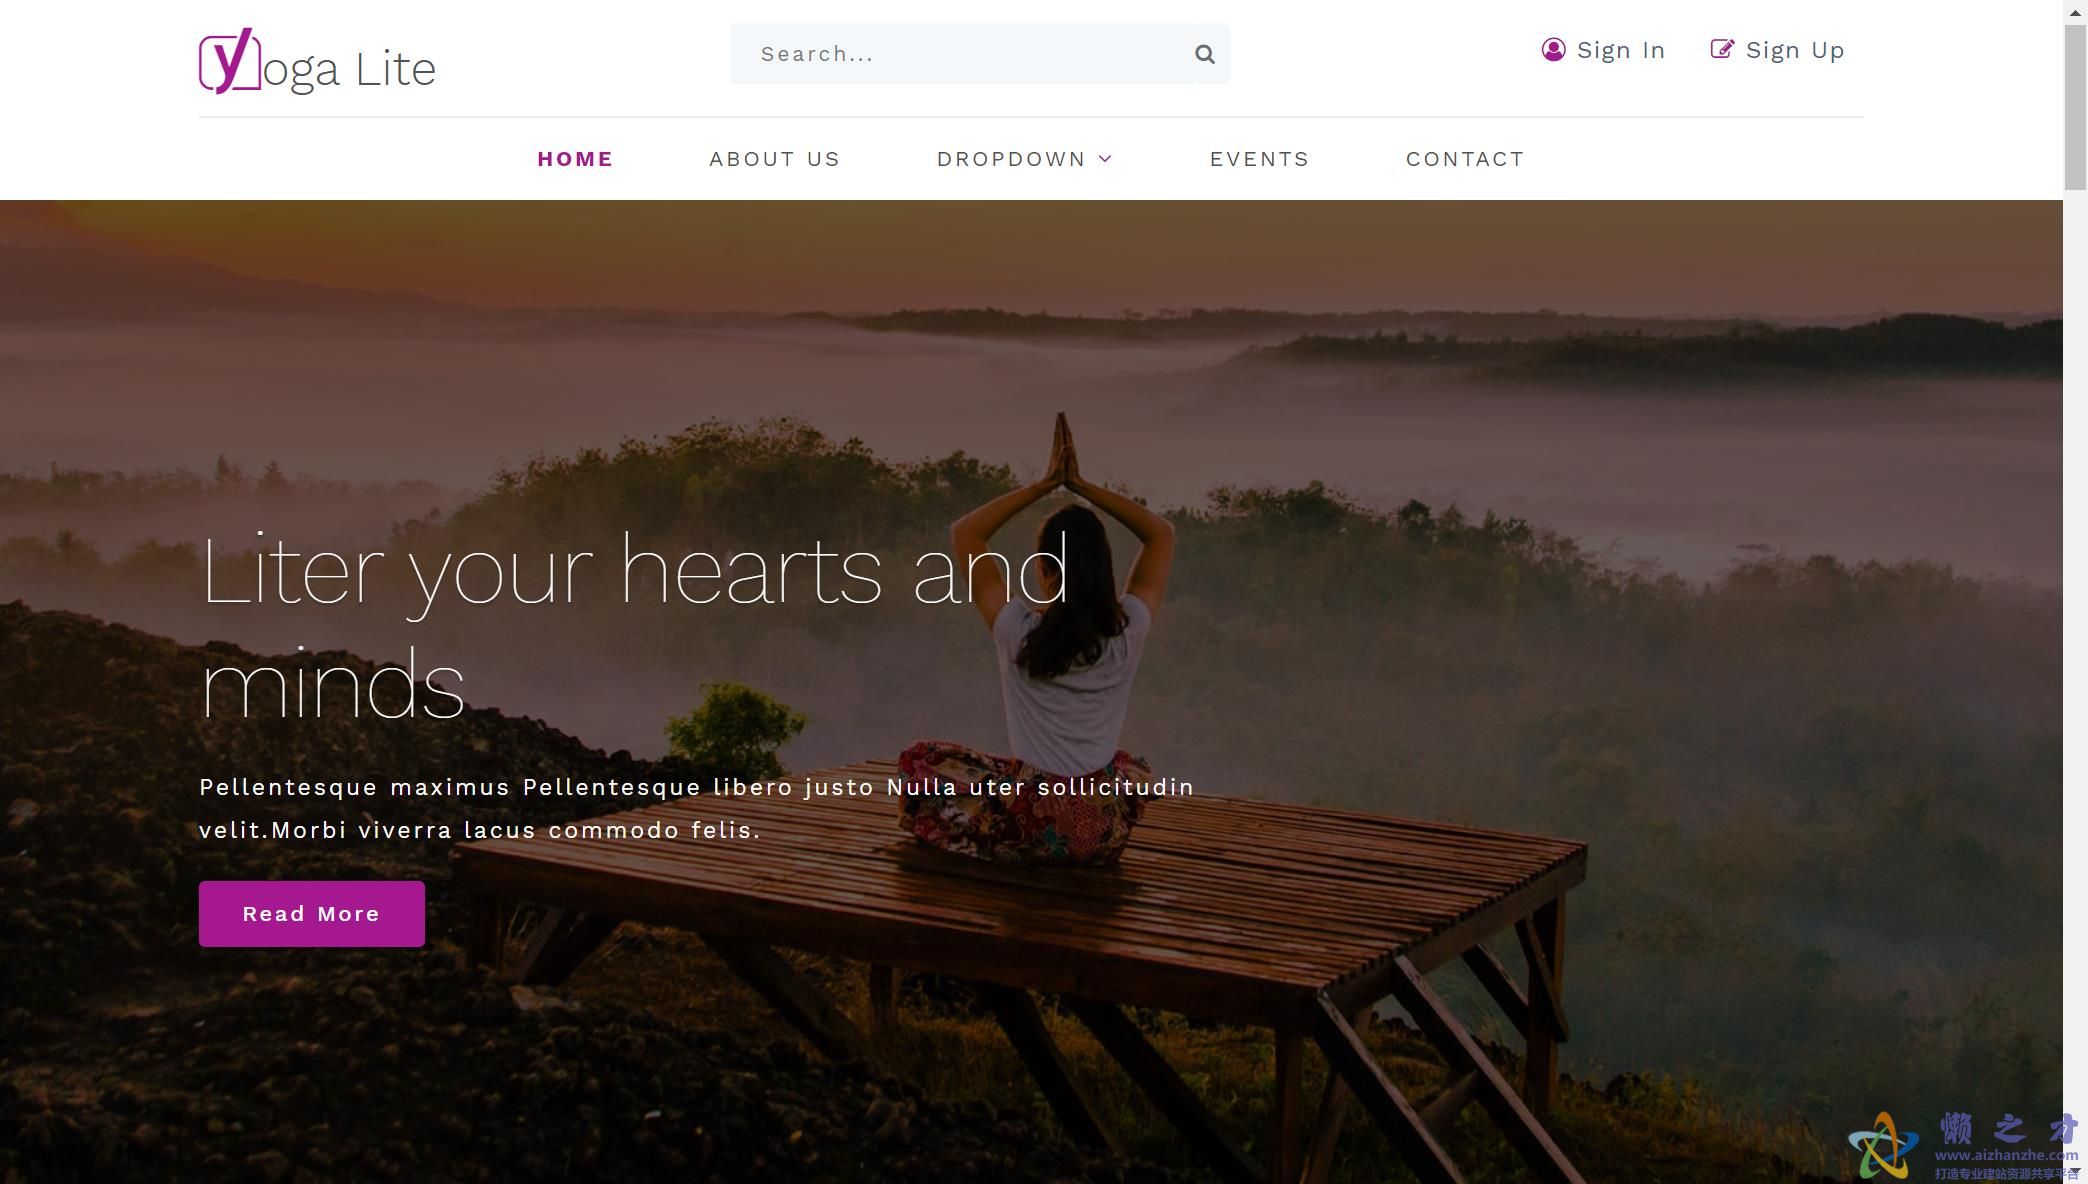The width and height of the screenshot is (2088, 1184).
Task: Click the purple Y logo icon
Action: pyautogui.click(x=230, y=62)
